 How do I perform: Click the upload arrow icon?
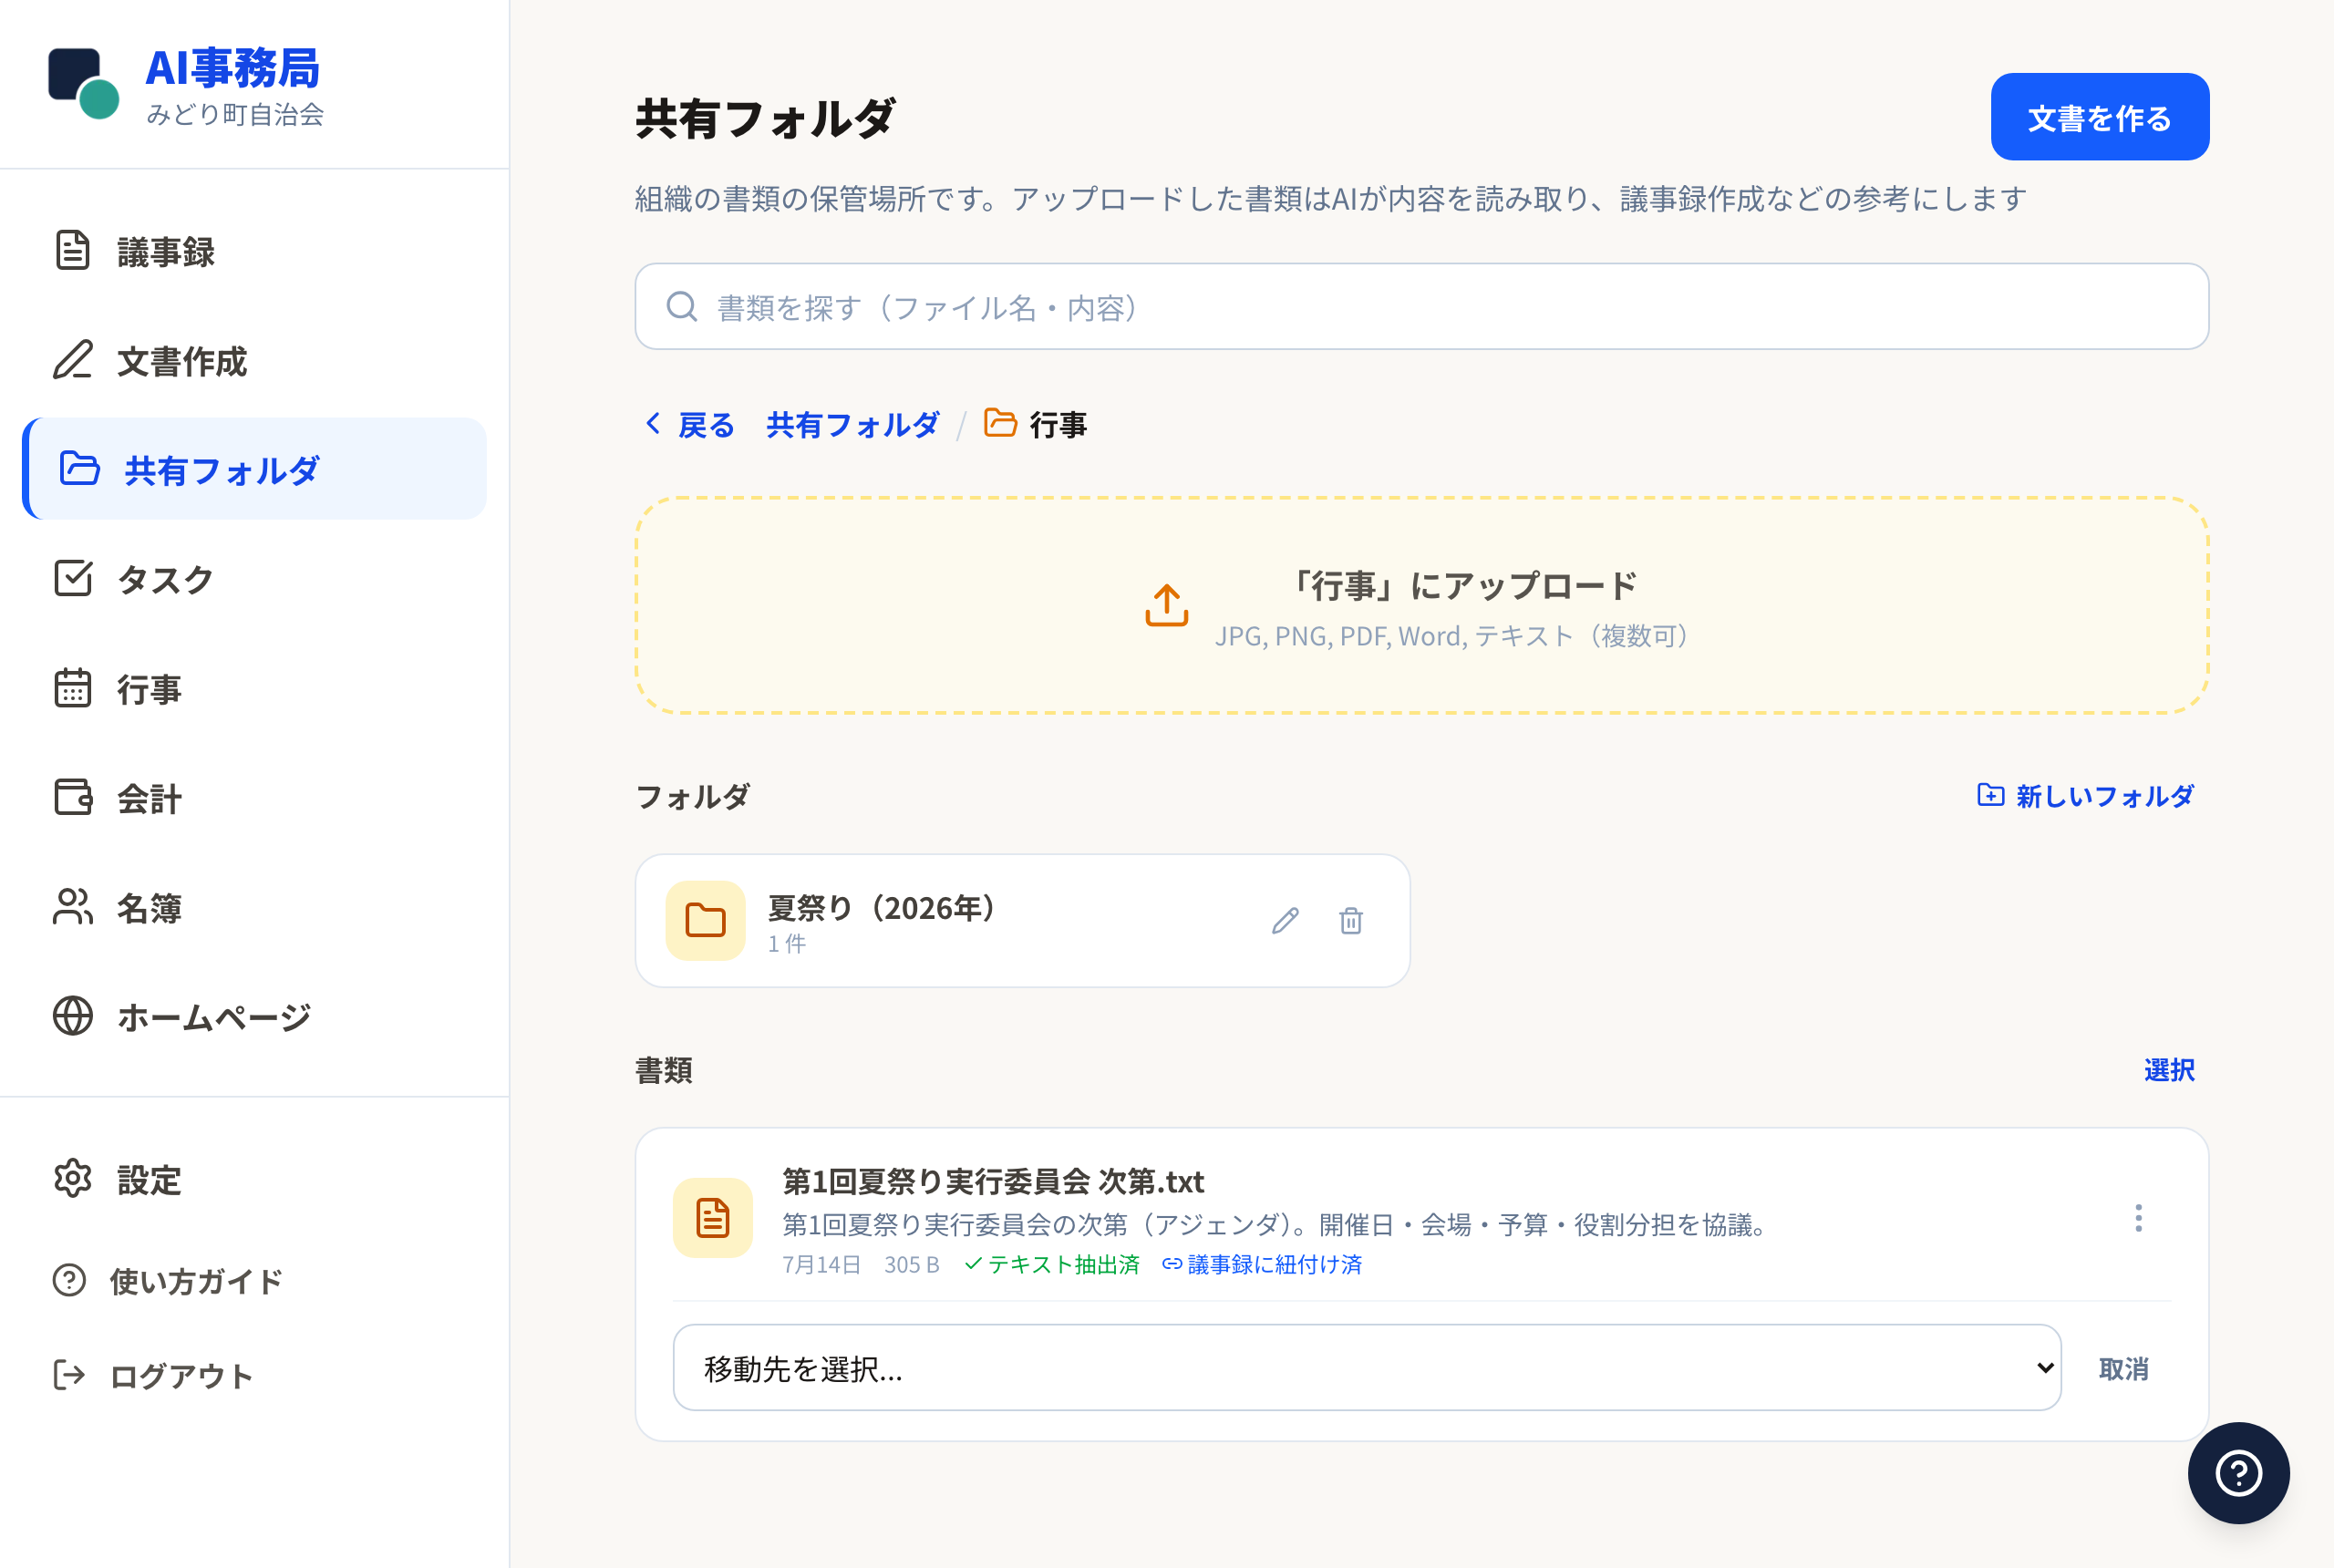(x=1166, y=606)
